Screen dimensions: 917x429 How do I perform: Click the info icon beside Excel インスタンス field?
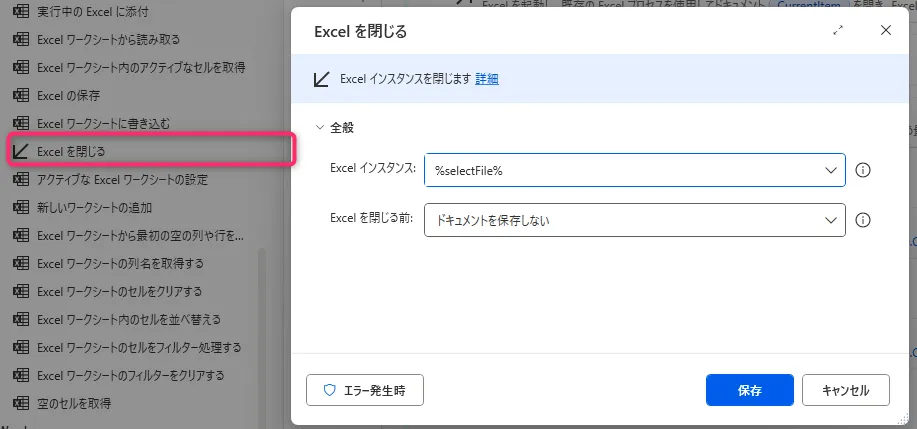864,170
